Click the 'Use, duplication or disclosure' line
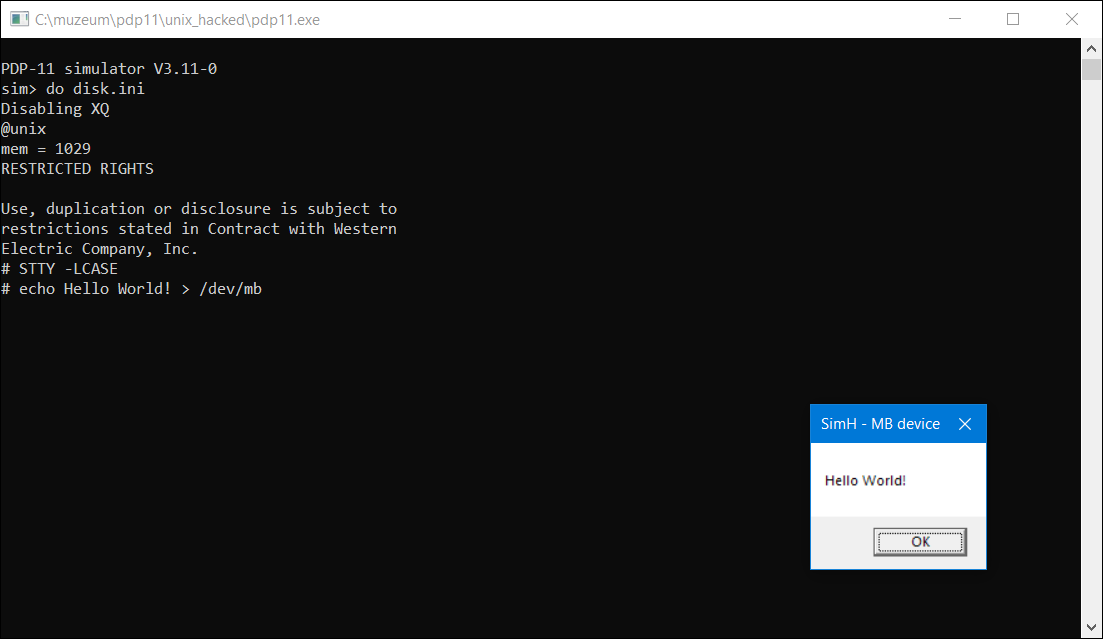This screenshot has width=1103, height=639. coord(199,209)
